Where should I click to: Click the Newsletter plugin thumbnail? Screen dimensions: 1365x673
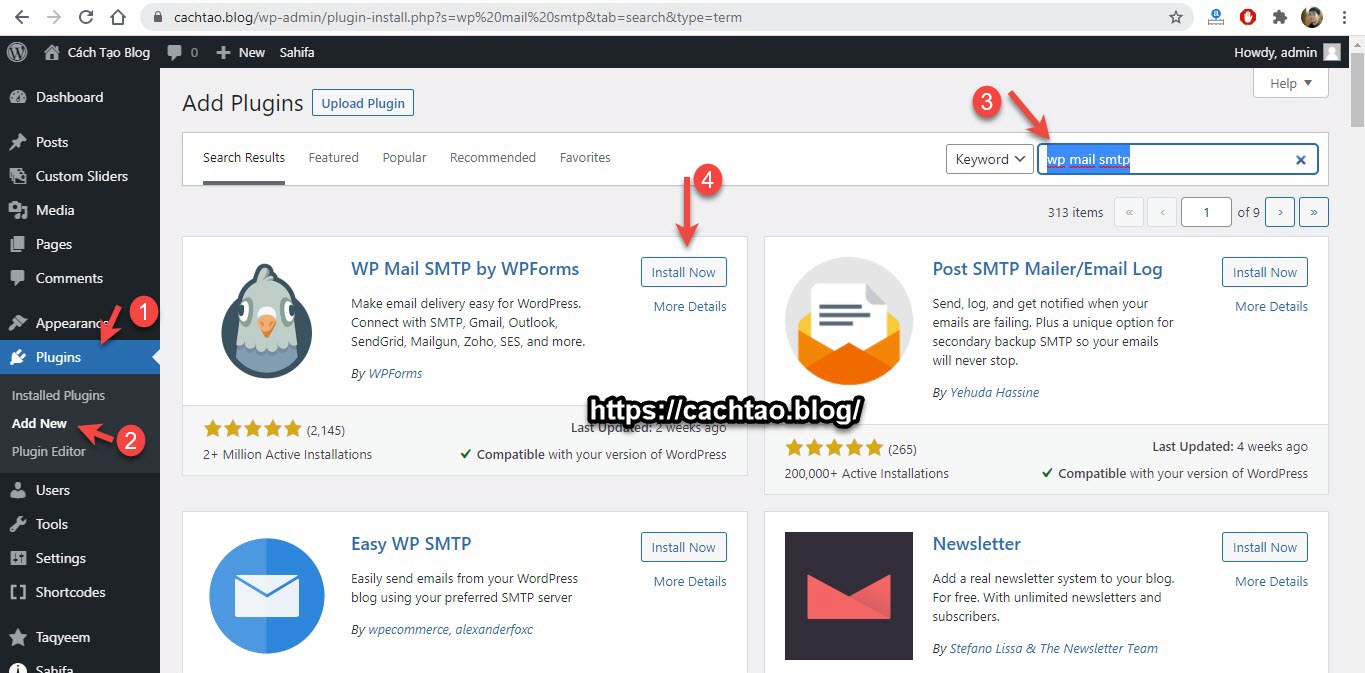click(x=848, y=596)
